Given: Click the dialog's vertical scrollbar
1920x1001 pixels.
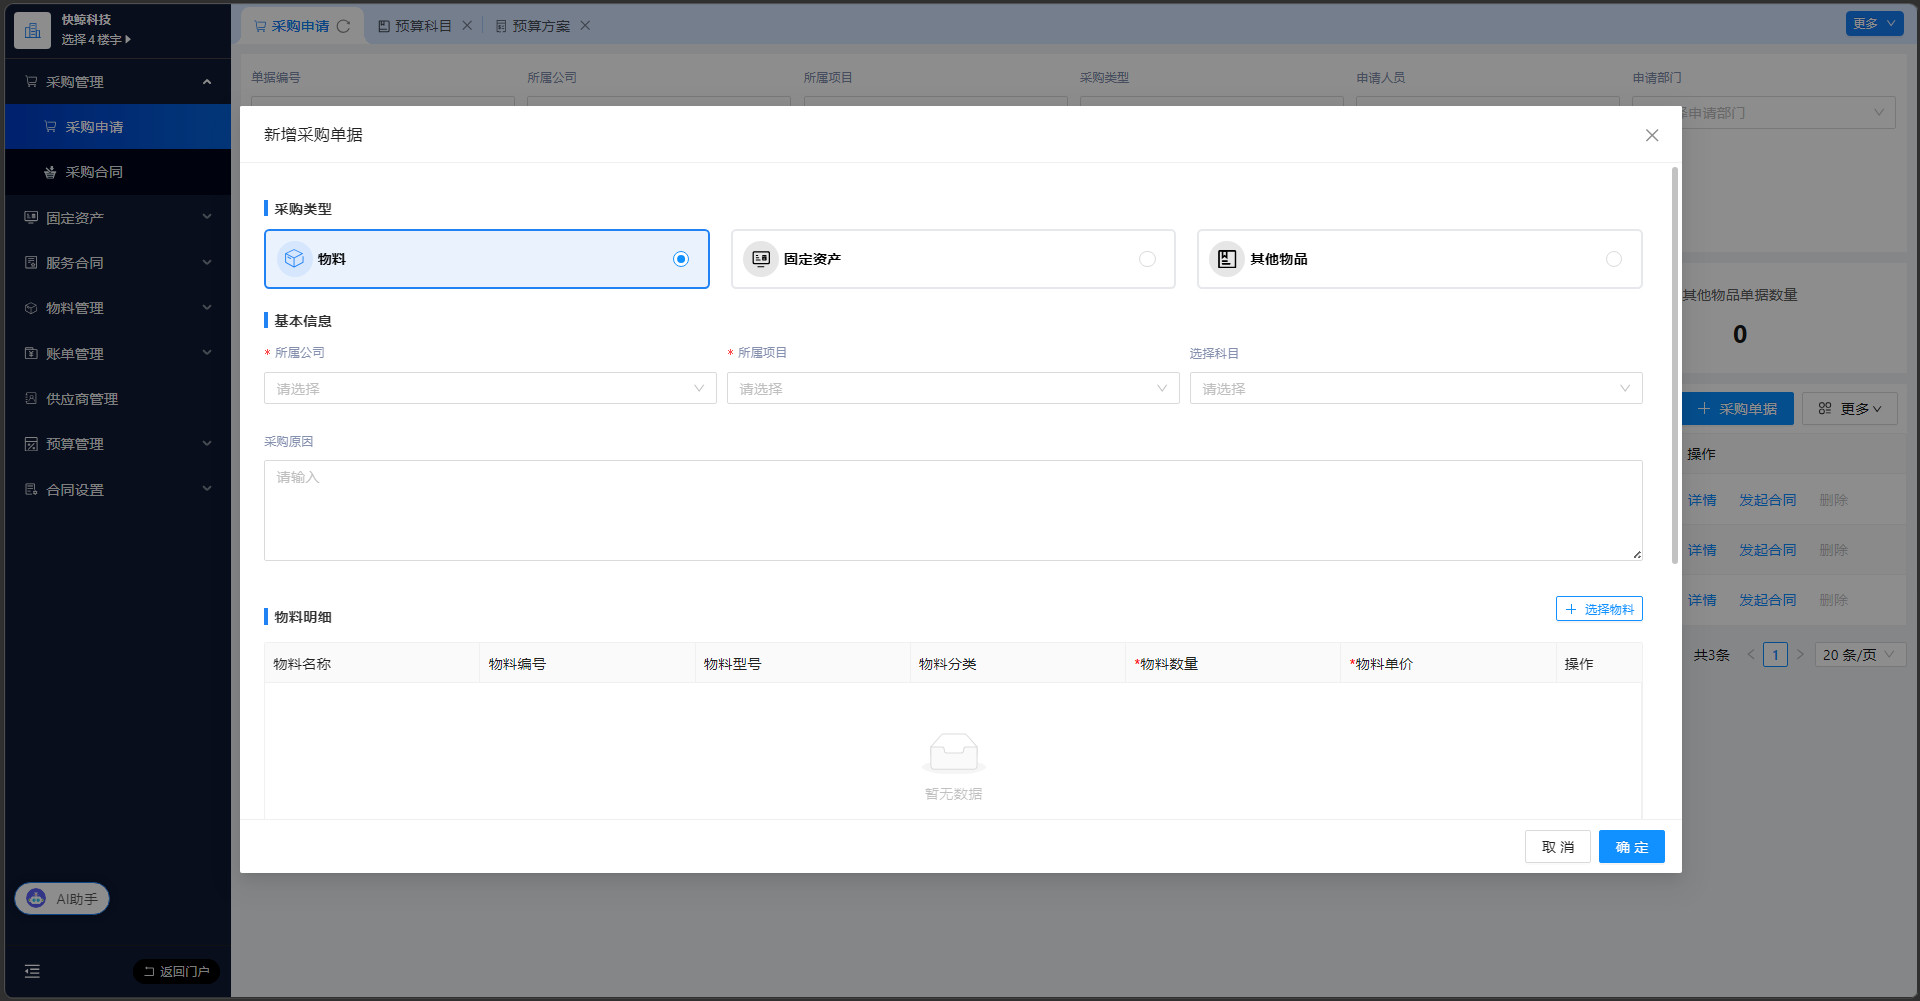Looking at the screenshot, I should [1674, 365].
